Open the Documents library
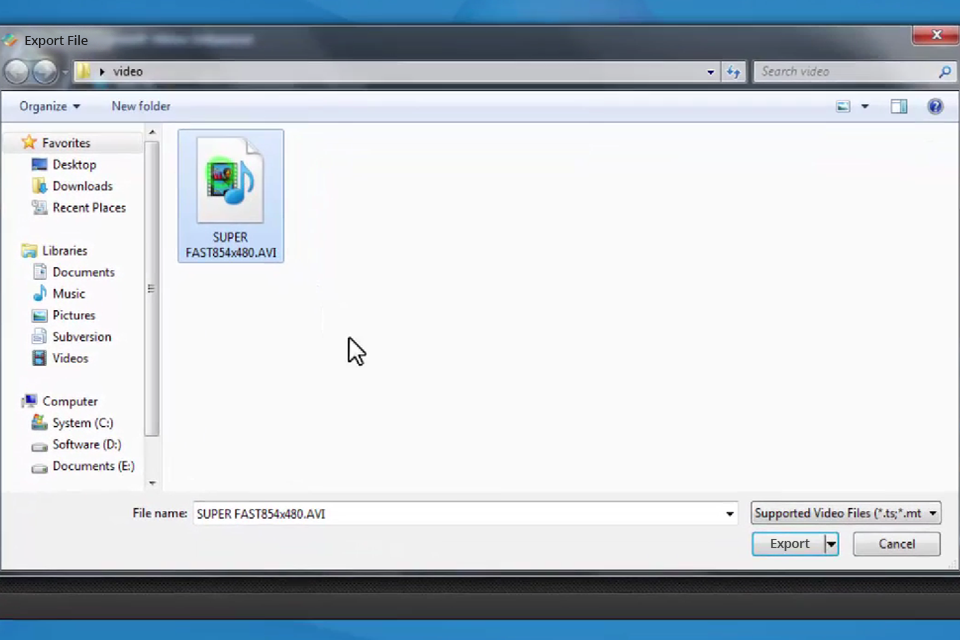Screen dimensions: 960x640 [83, 272]
